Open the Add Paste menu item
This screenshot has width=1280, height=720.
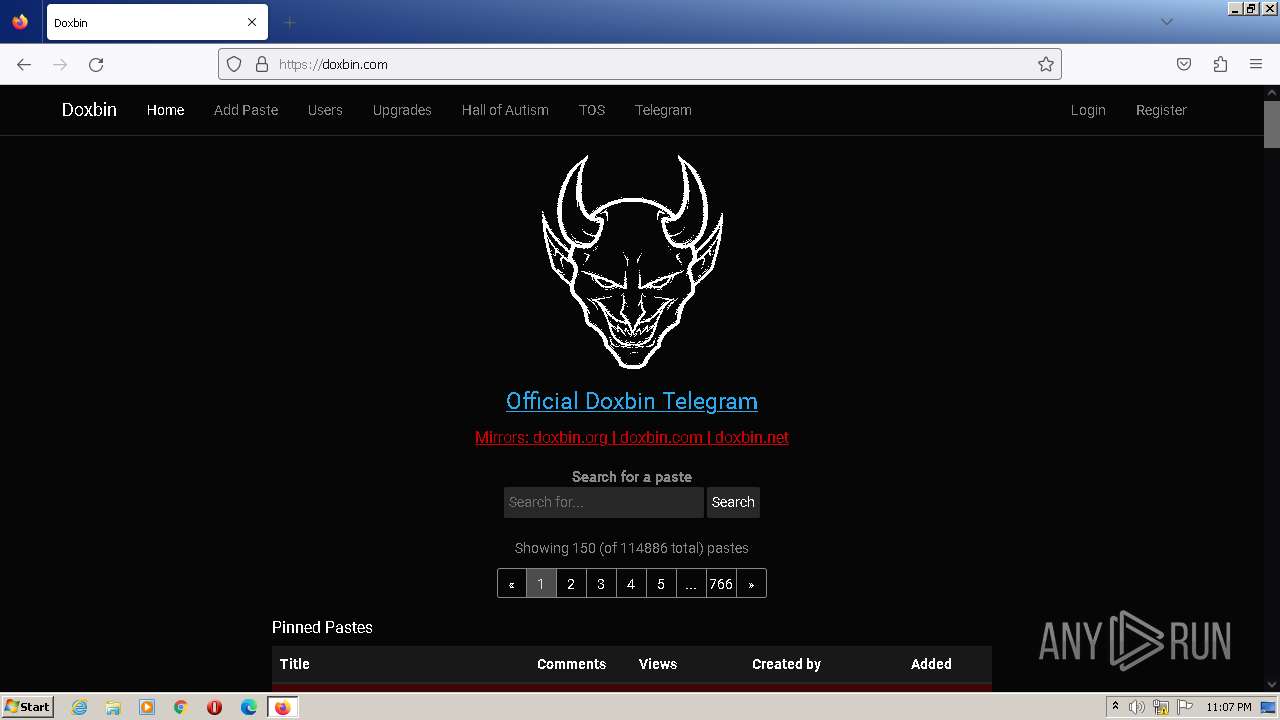tap(246, 110)
